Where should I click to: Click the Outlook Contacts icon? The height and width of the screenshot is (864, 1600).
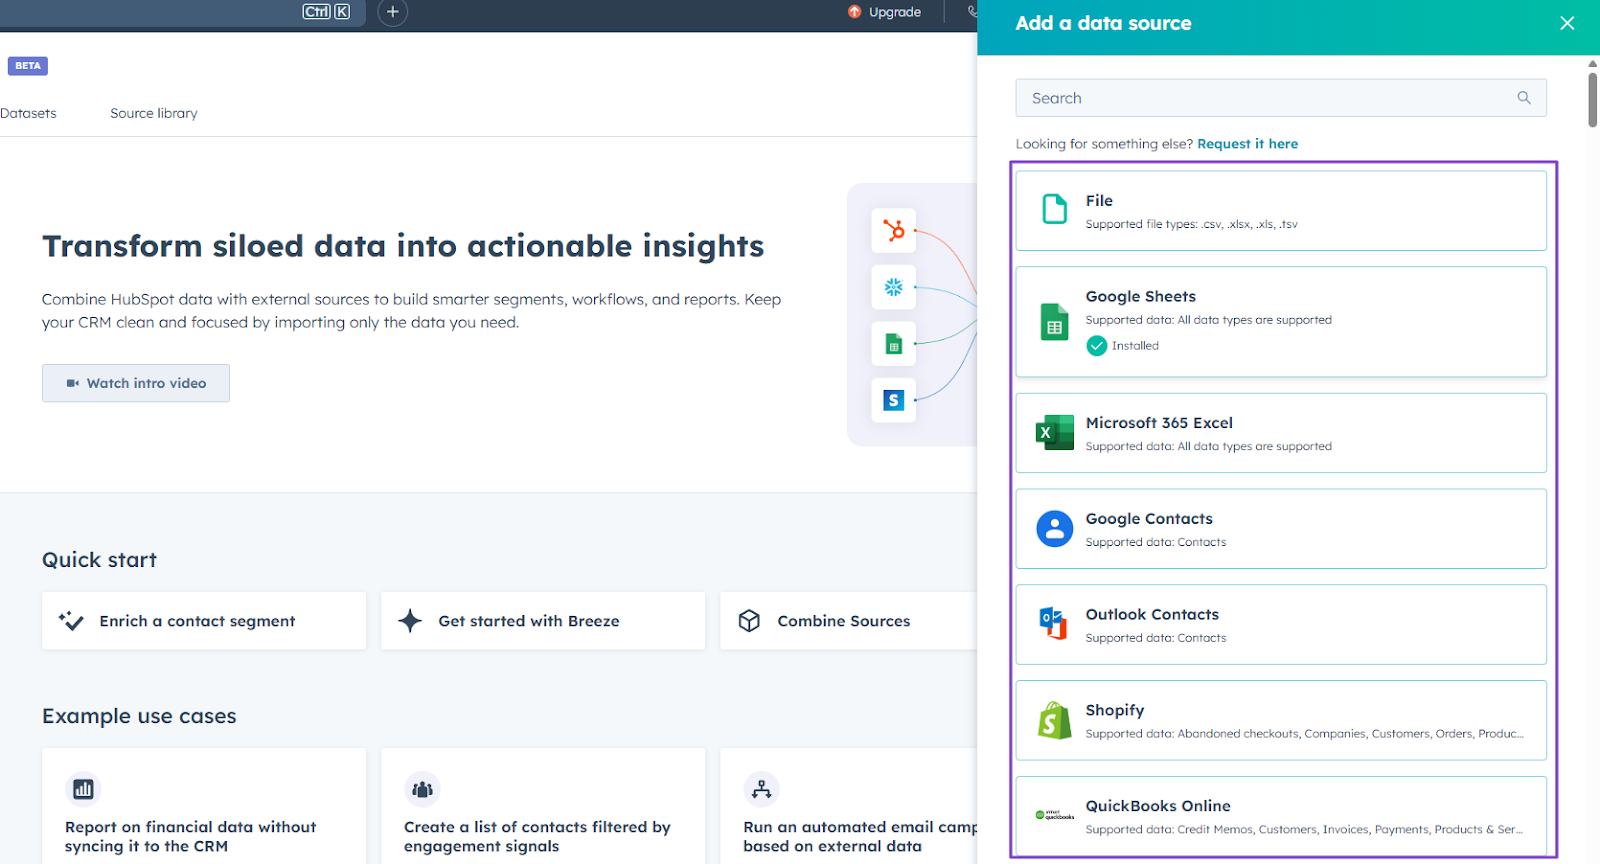click(1054, 623)
